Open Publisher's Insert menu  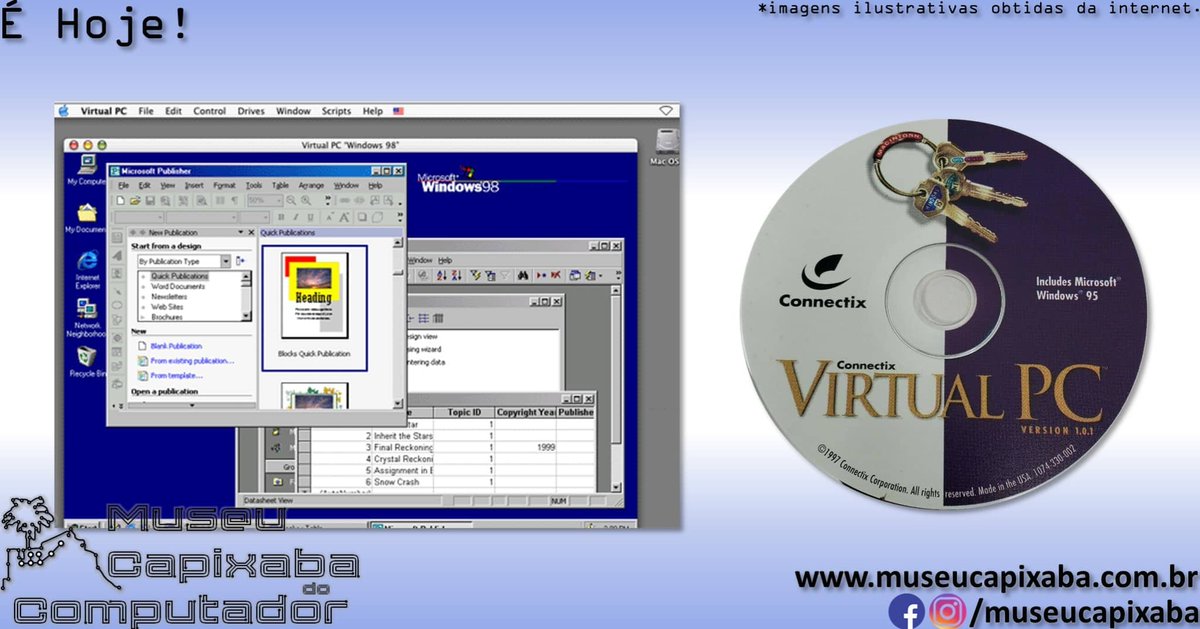(194, 185)
